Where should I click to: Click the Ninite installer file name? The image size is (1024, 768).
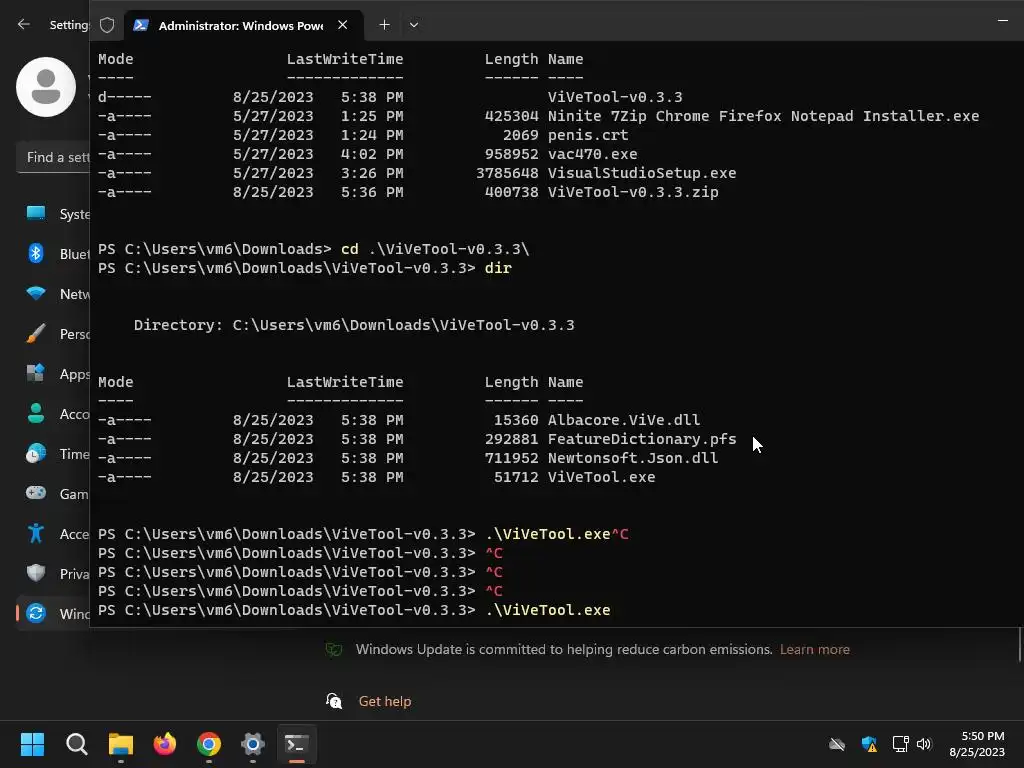click(x=763, y=116)
